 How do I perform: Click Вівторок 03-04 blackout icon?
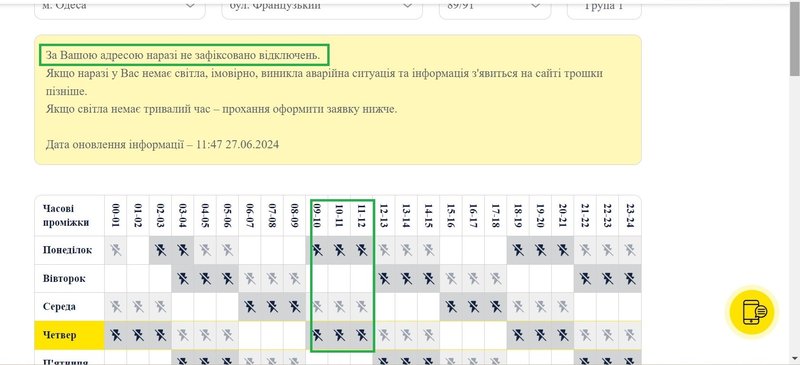(x=183, y=278)
